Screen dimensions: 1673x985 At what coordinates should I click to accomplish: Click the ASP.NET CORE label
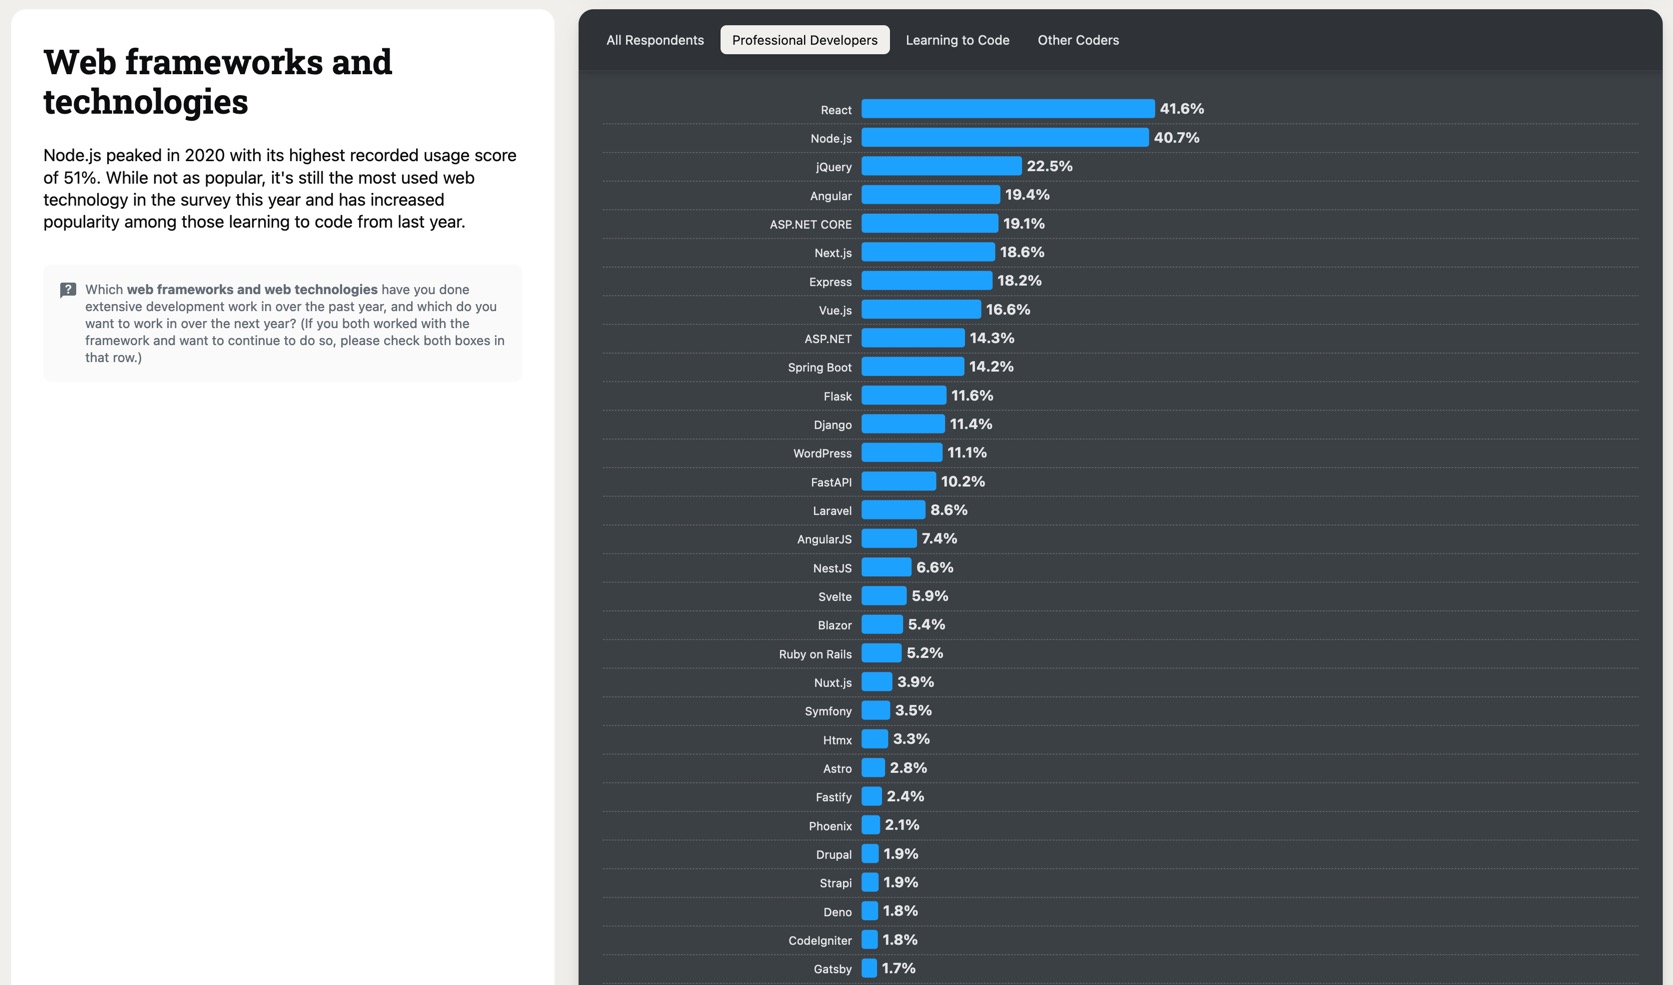click(x=810, y=224)
